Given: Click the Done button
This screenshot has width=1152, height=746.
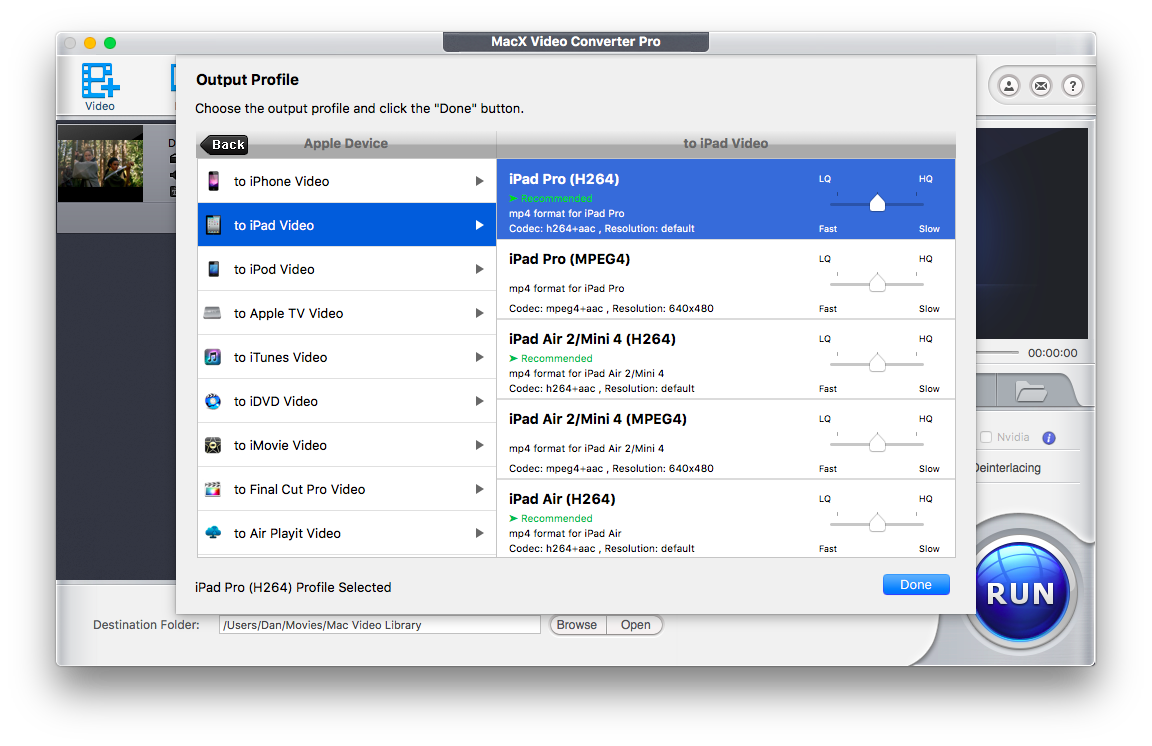Looking at the screenshot, I should 916,584.
